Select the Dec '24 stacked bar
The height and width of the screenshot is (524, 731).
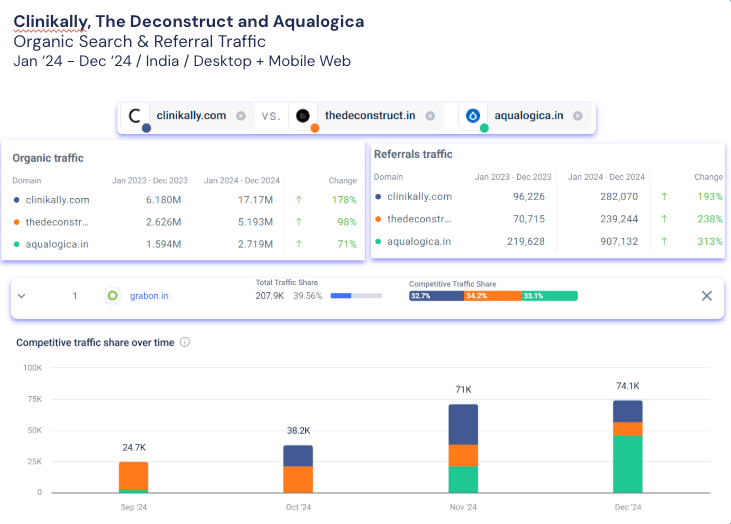628,447
